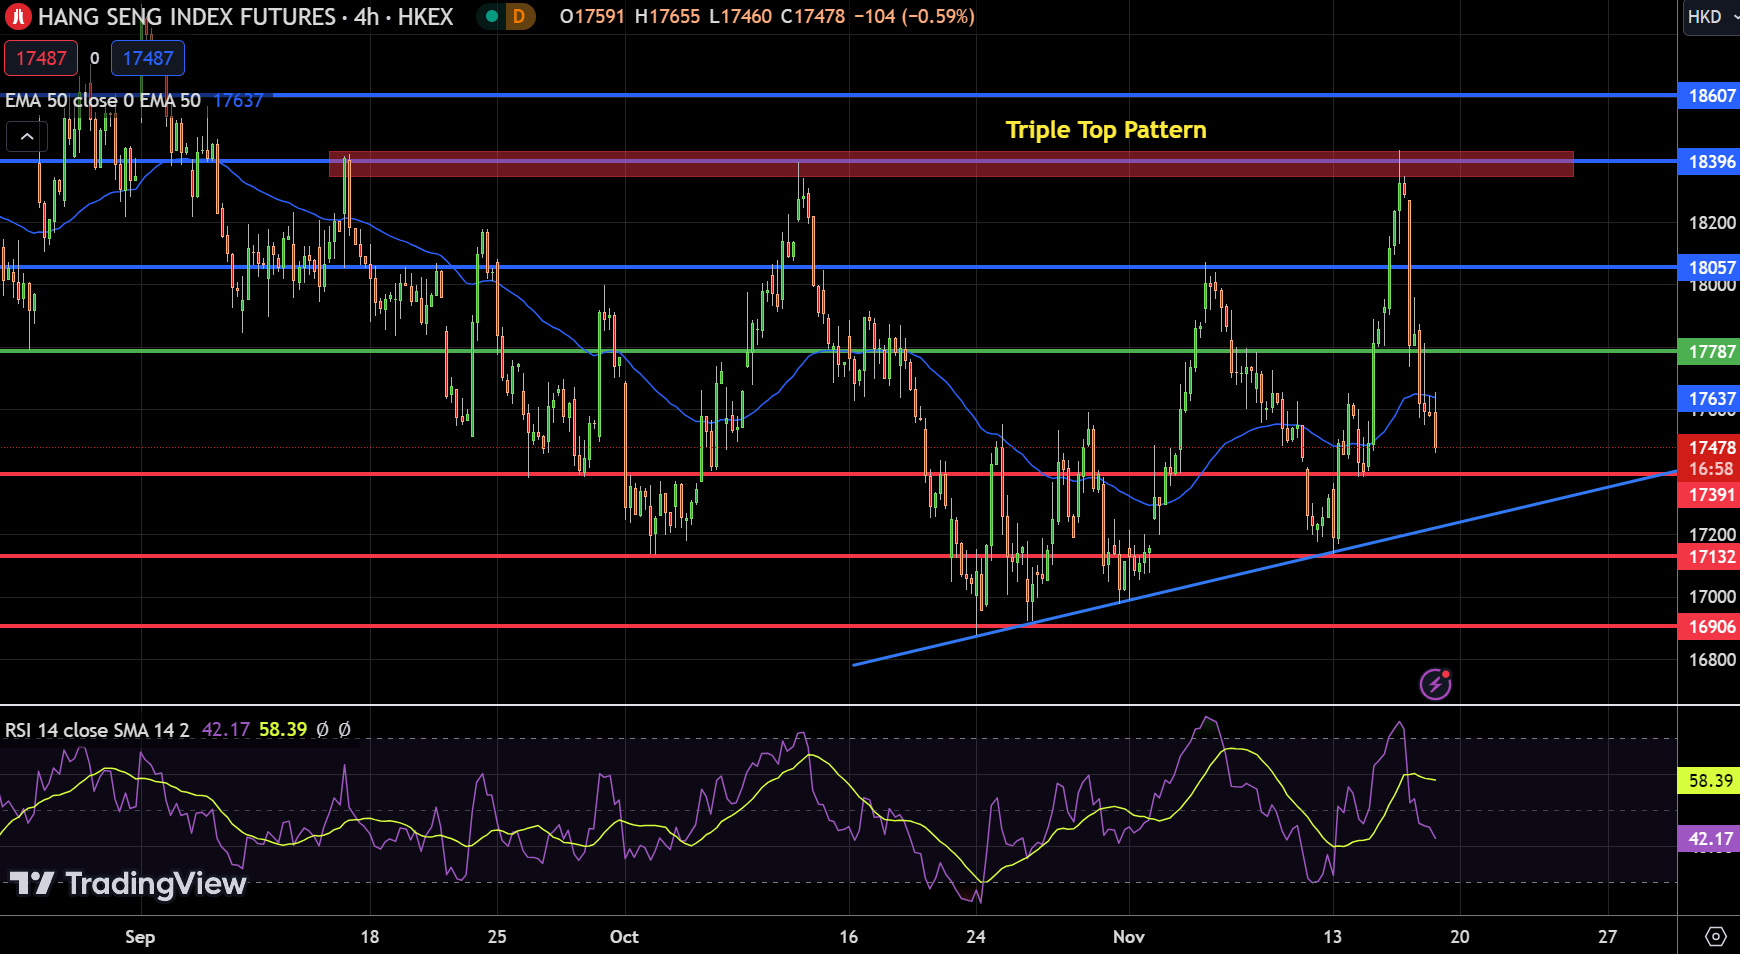This screenshot has height=954, width=1740.
Task: Open the HANG SENG INDEX FUTURES symbol title
Action: coord(187,17)
